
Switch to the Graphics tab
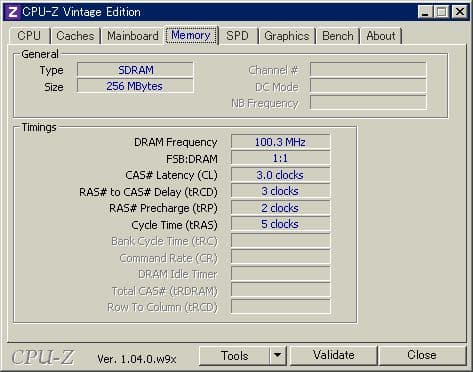coord(287,36)
